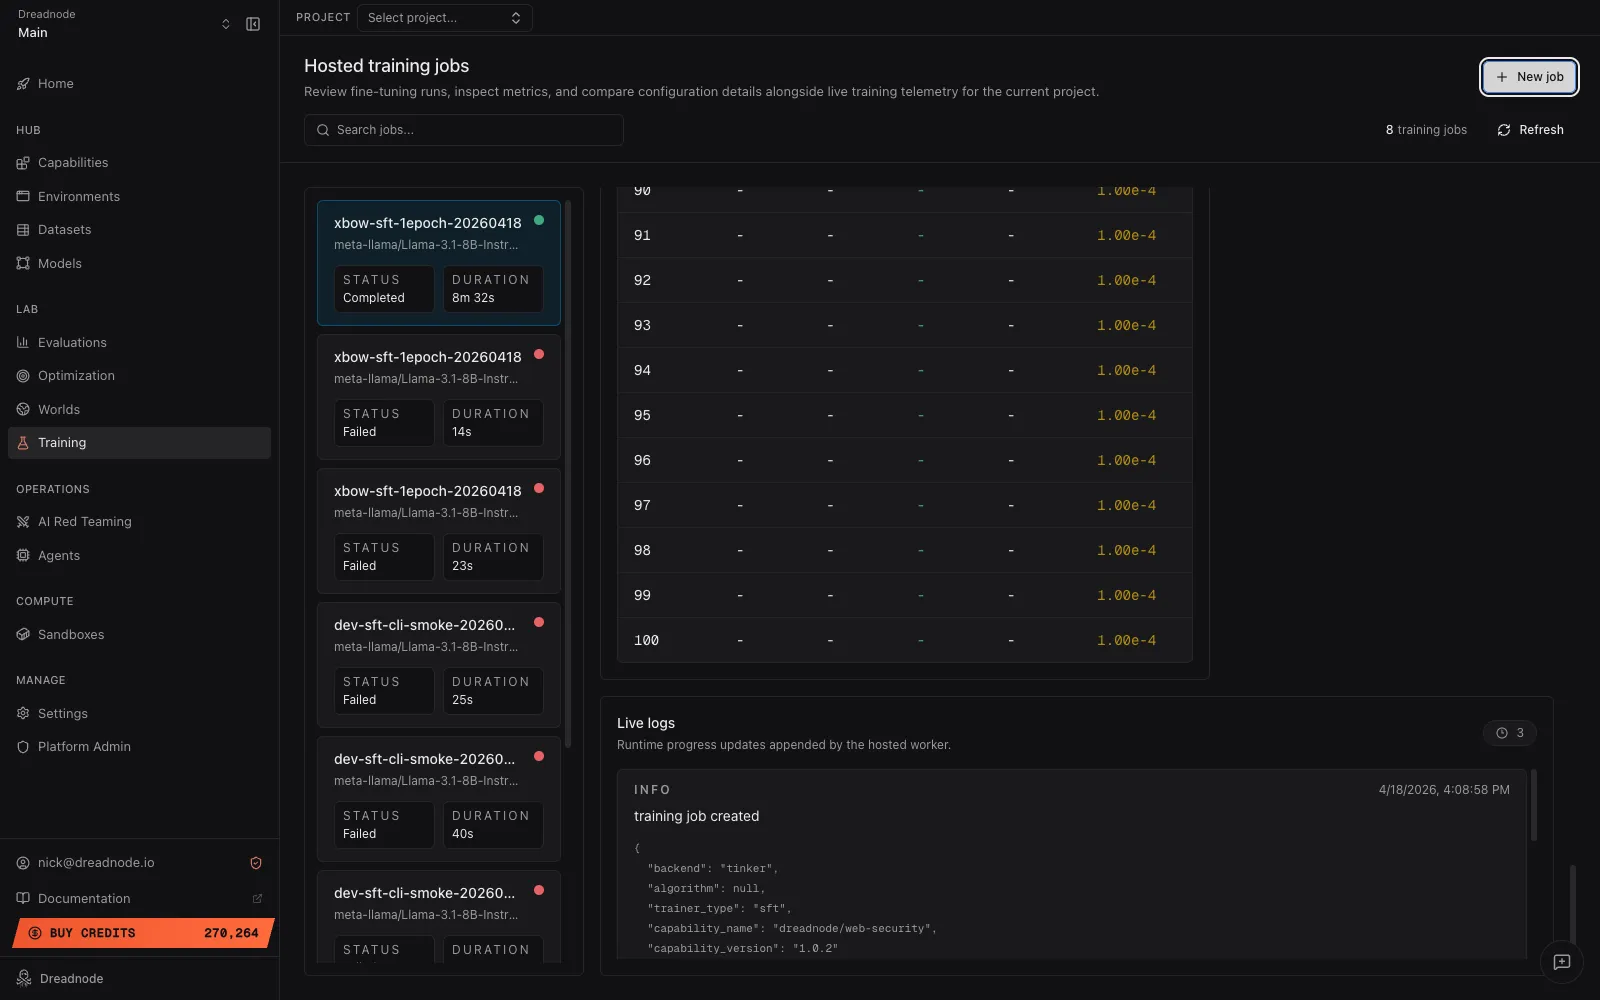Open the Dreadnode workspace switcher chevron
The height and width of the screenshot is (1000, 1600).
click(226, 23)
